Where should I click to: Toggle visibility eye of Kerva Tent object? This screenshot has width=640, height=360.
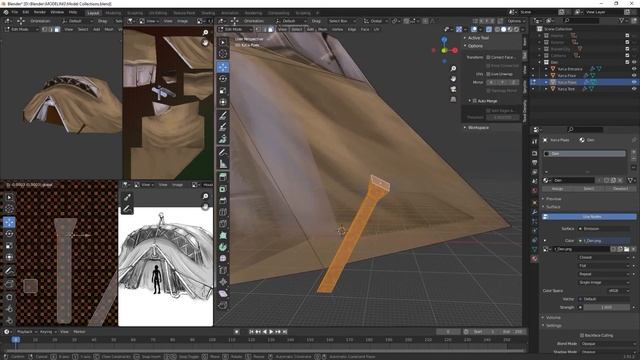(x=634, y=89)
